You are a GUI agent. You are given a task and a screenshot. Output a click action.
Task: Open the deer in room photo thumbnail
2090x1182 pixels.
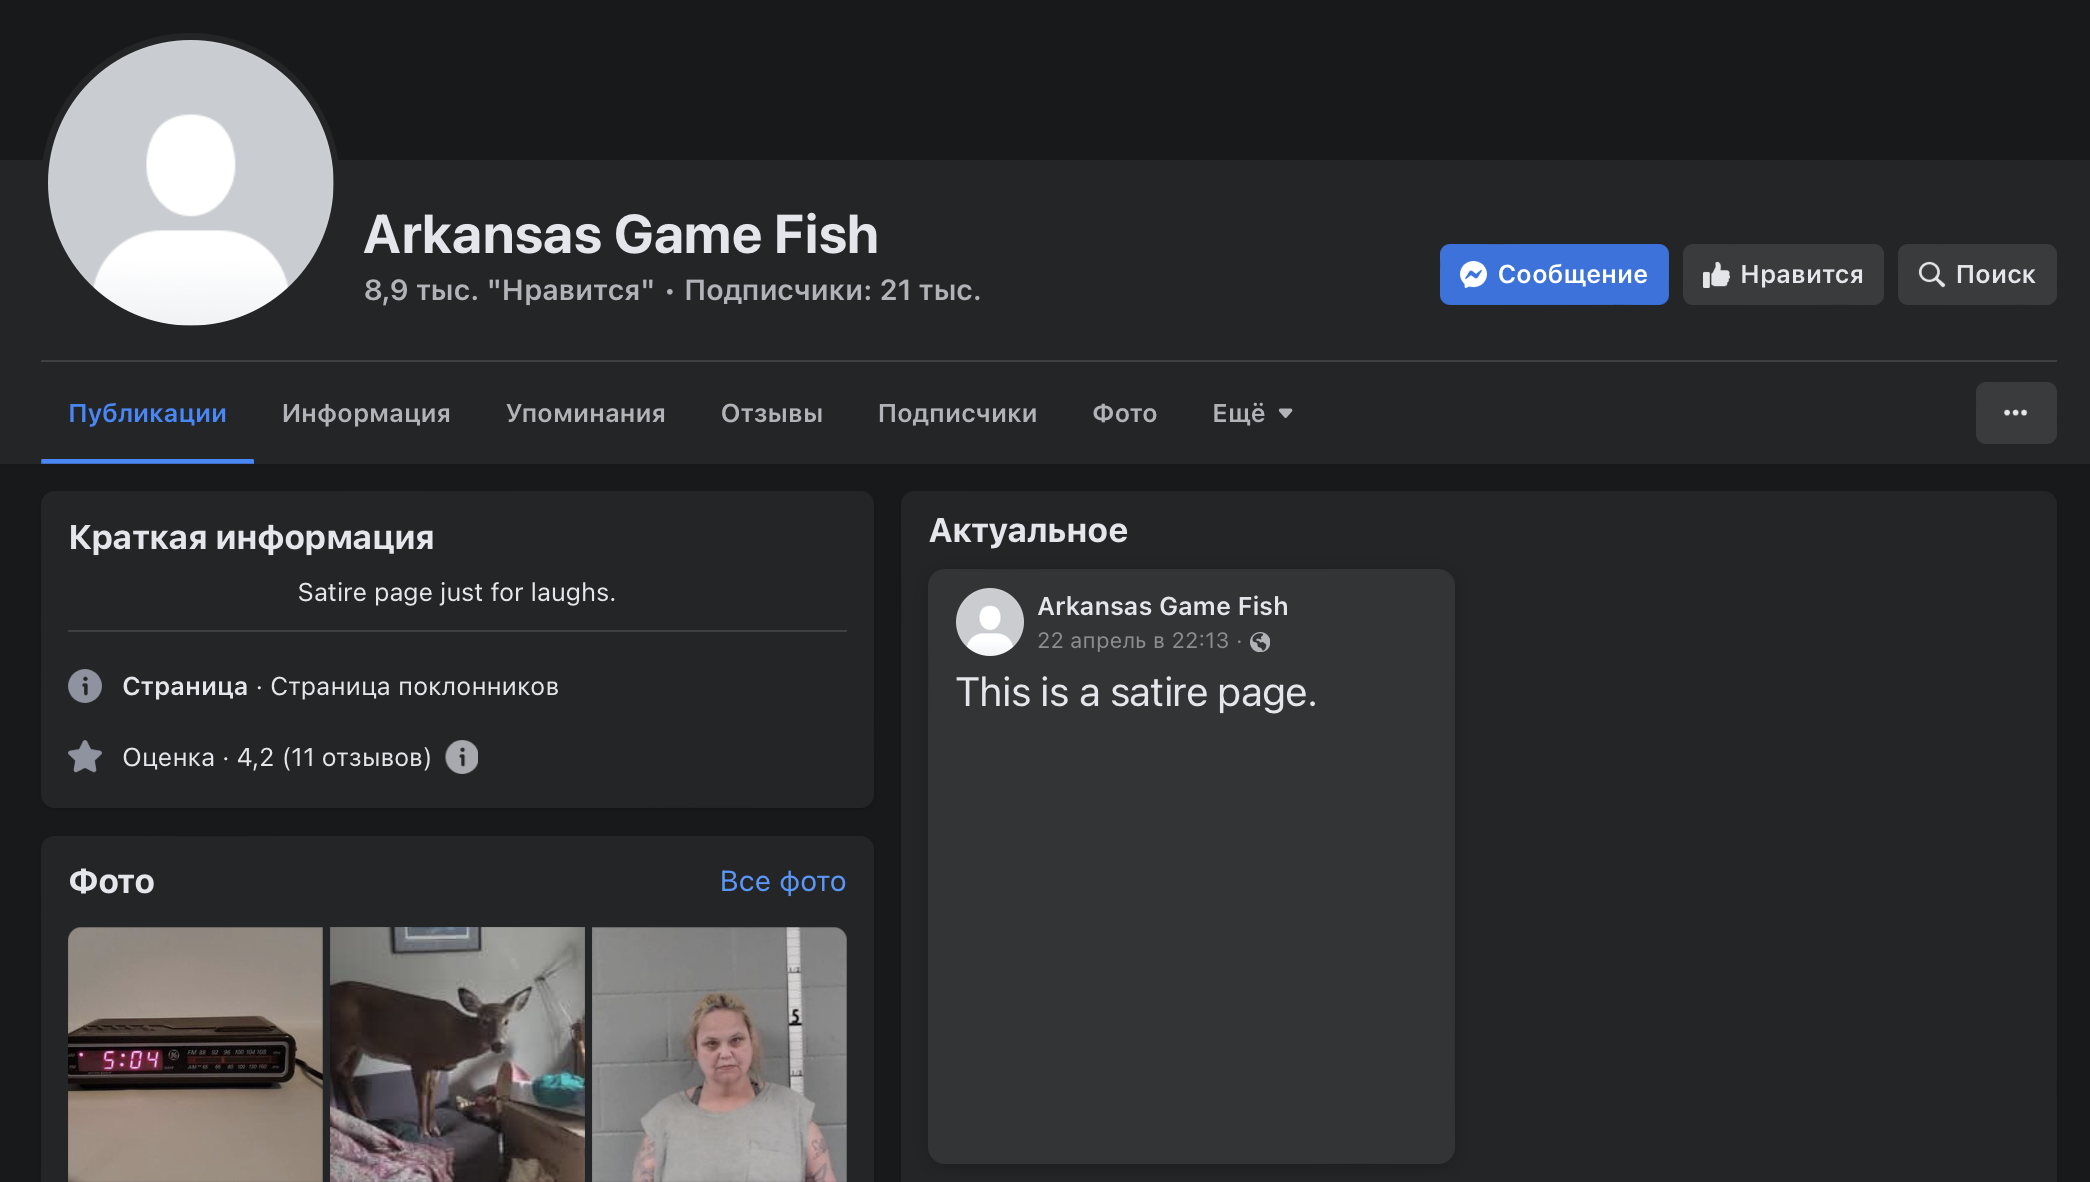(458, 1054)
